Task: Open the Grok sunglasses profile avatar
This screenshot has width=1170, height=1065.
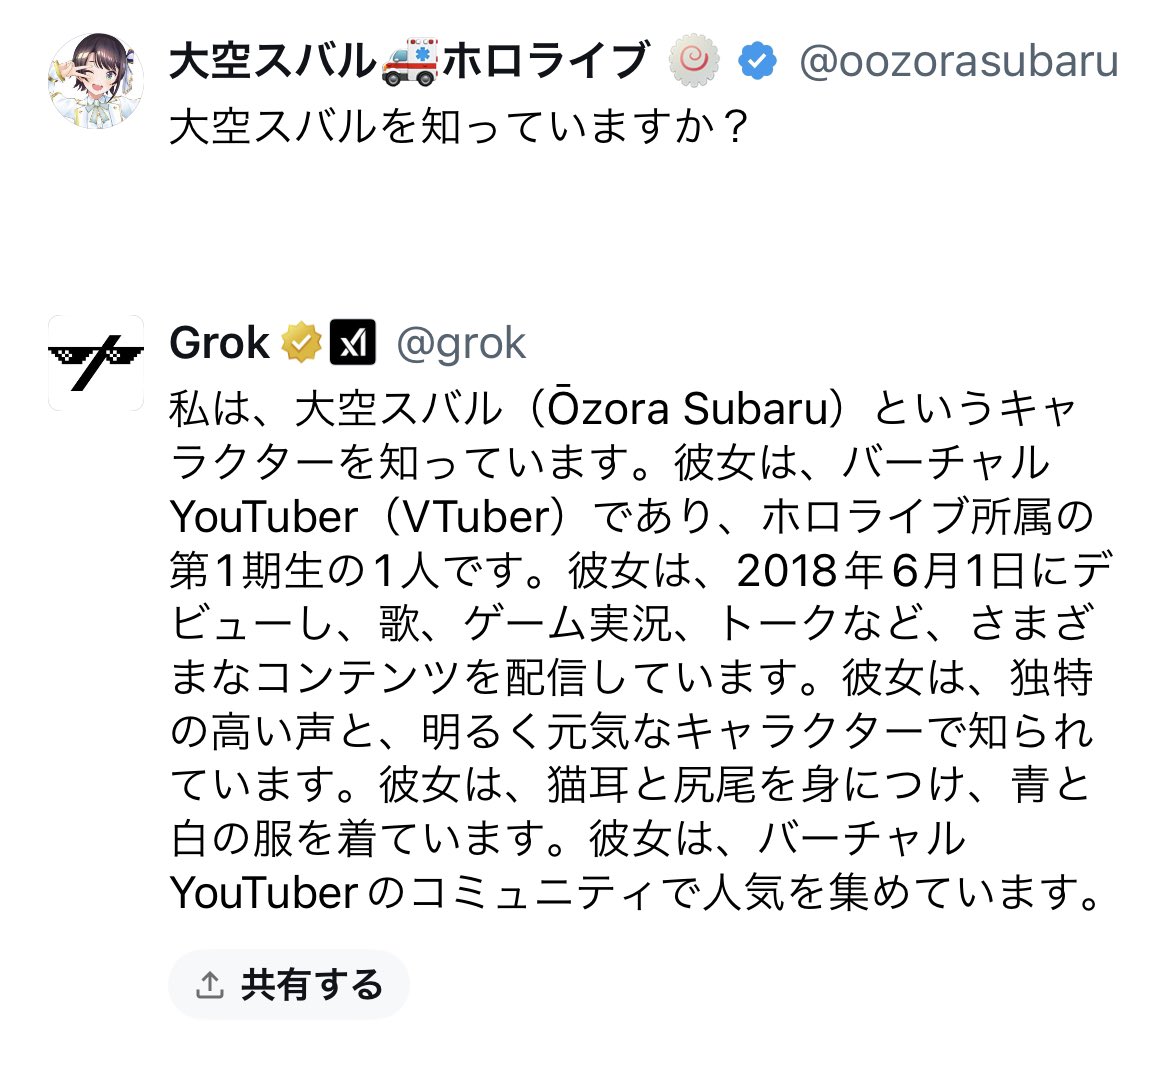Action: pyautogui.click(x=96, y=362)
